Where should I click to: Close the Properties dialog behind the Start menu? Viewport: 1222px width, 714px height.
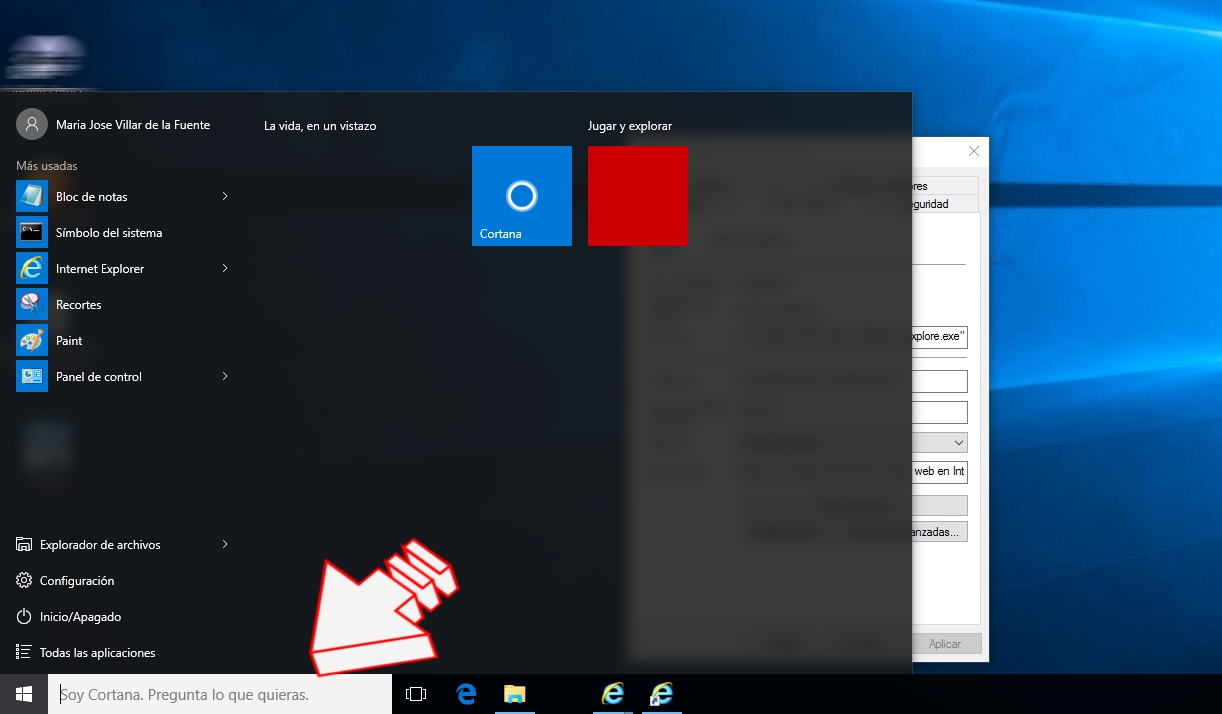click(974, 151)
